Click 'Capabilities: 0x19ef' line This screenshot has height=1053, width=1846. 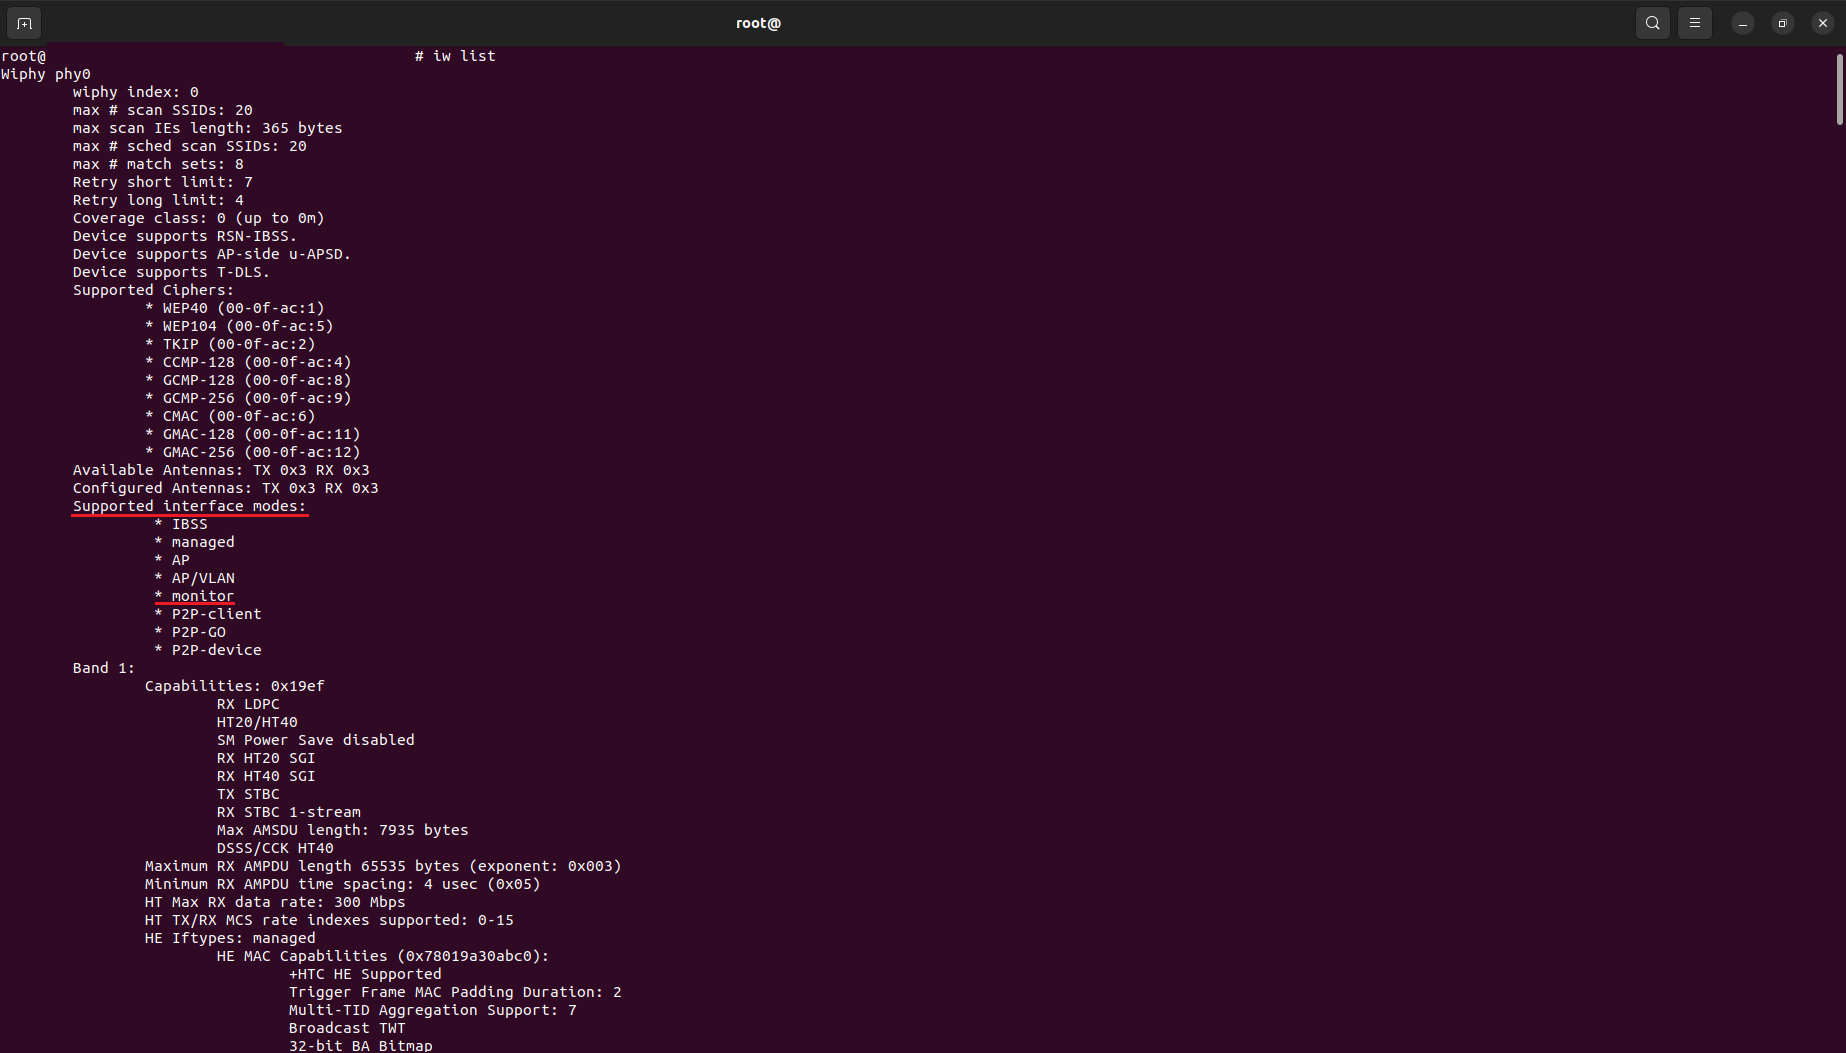(235, 686)
